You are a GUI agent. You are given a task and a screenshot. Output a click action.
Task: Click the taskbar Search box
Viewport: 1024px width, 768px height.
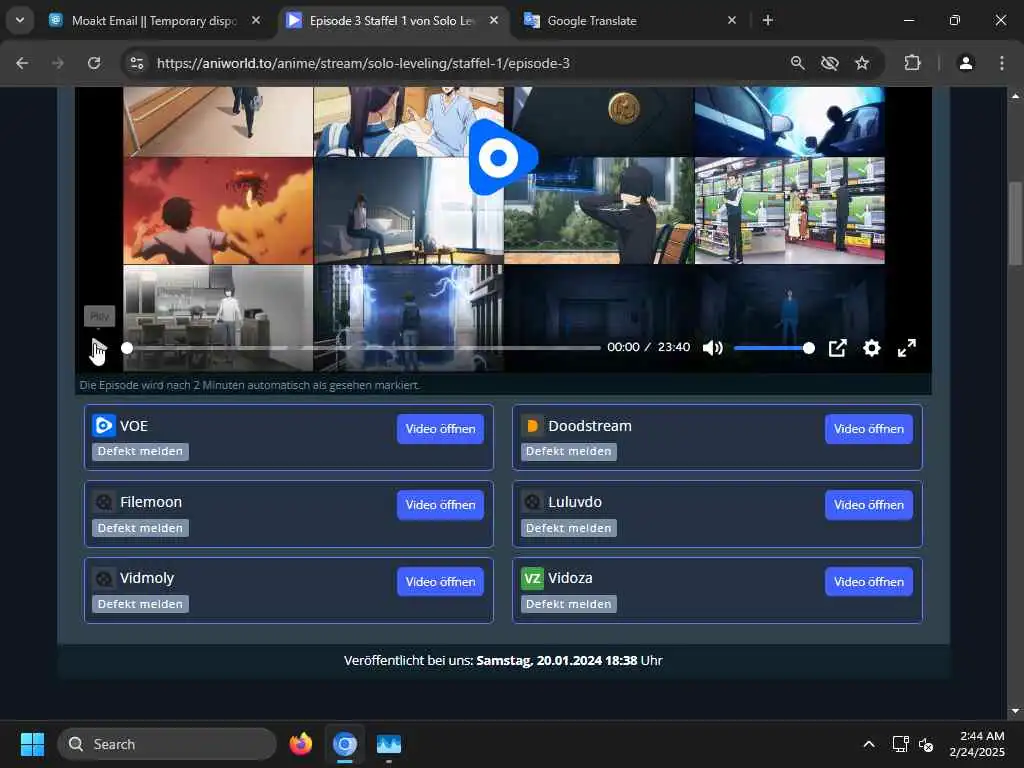pos(167,744)
